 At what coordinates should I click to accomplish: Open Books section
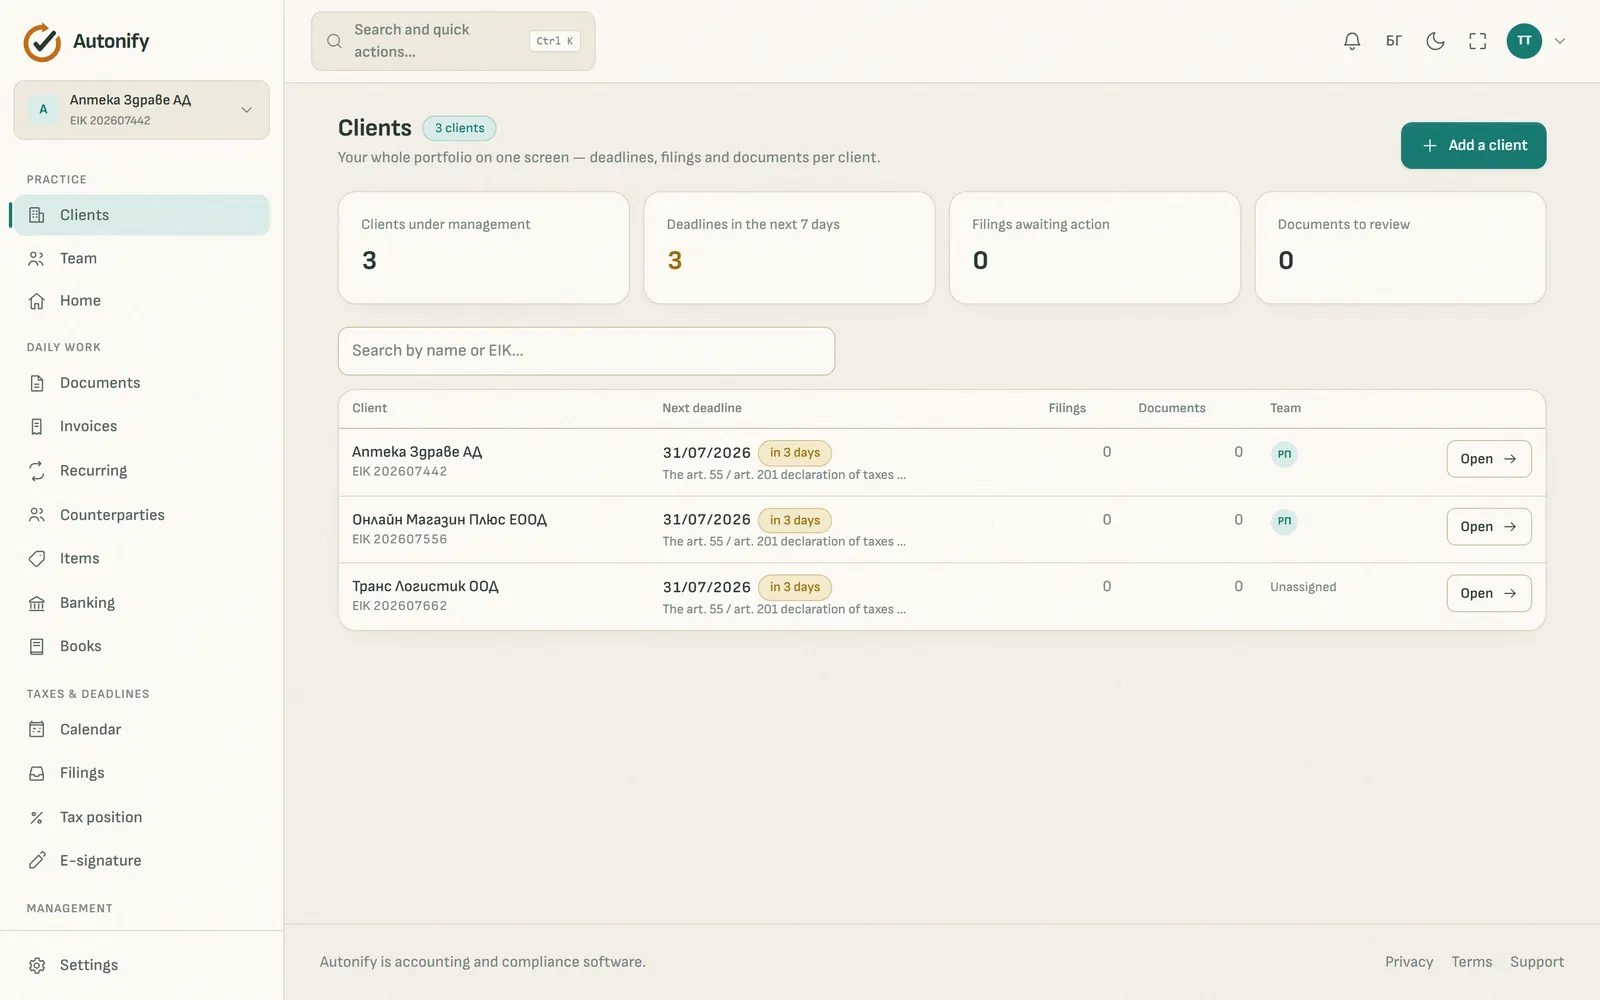click(141, 646)
